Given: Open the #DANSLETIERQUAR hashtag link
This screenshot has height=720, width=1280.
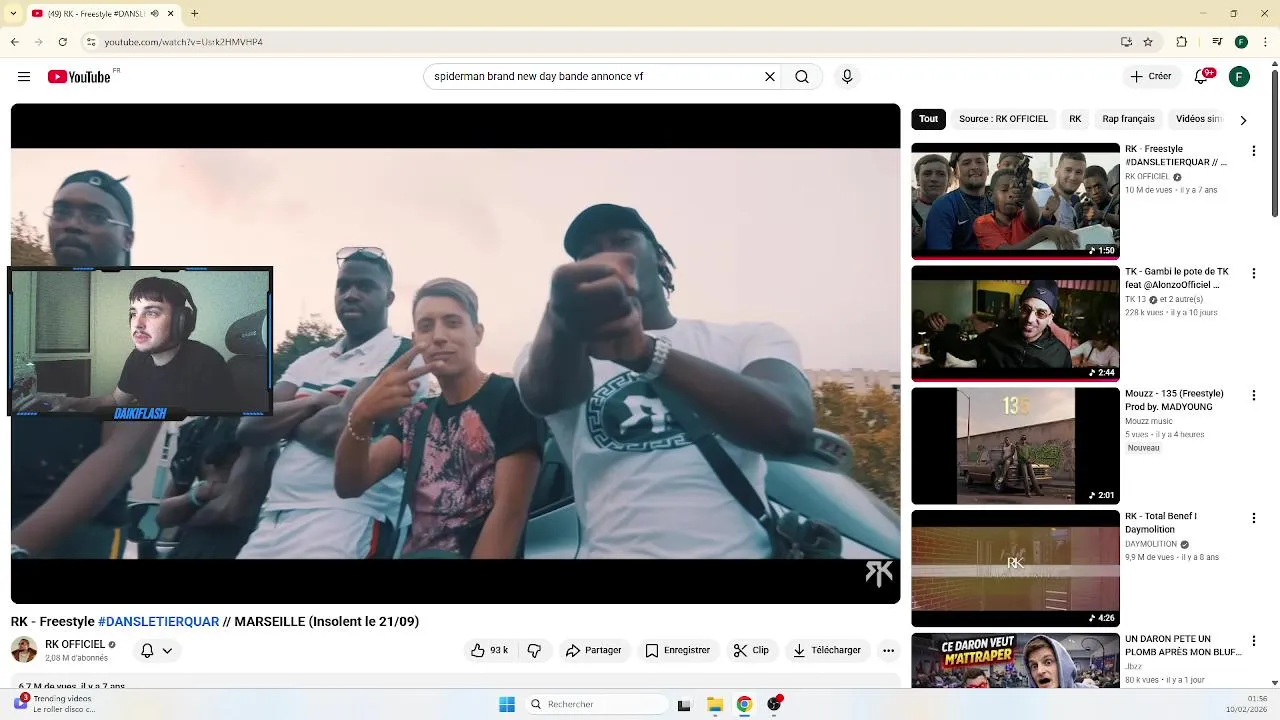Looking at the screenshot, I should 158,621.
